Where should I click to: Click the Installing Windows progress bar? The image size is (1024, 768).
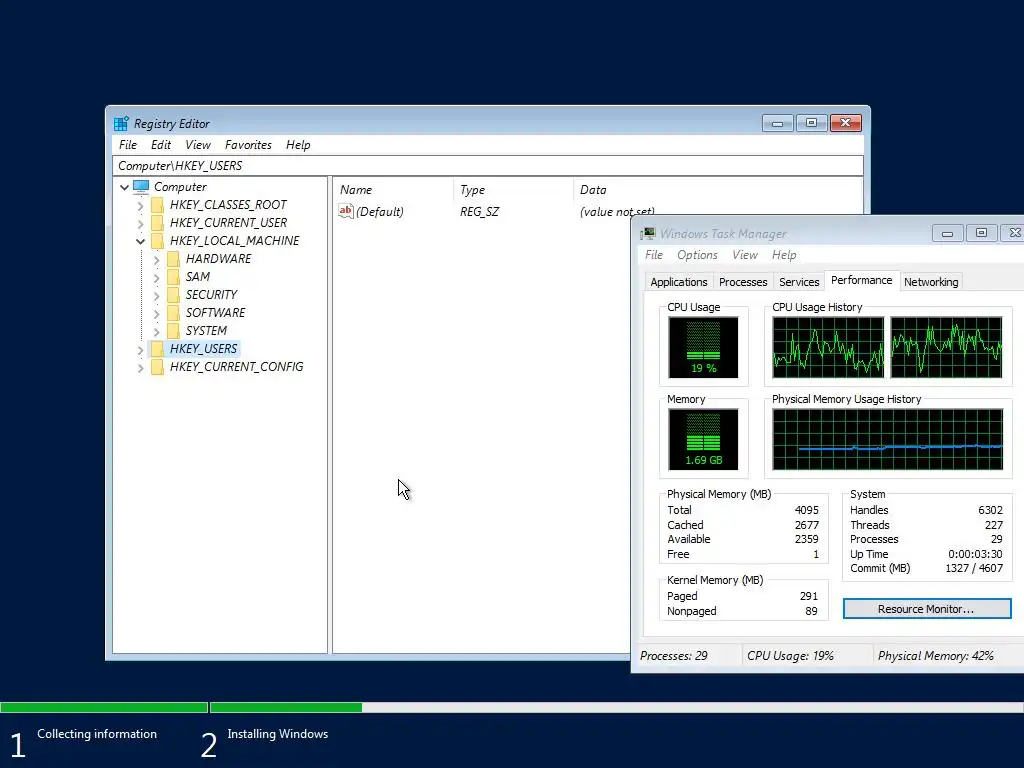(x=616, y=707)
